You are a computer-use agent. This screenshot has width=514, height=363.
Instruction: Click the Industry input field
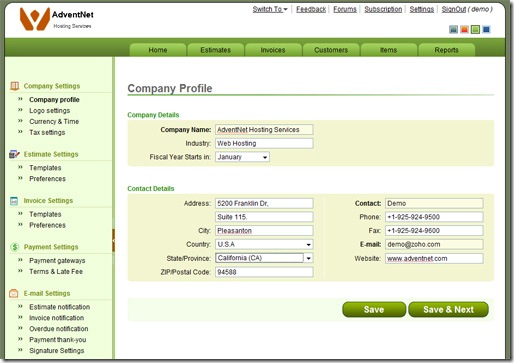coord(264,143)
